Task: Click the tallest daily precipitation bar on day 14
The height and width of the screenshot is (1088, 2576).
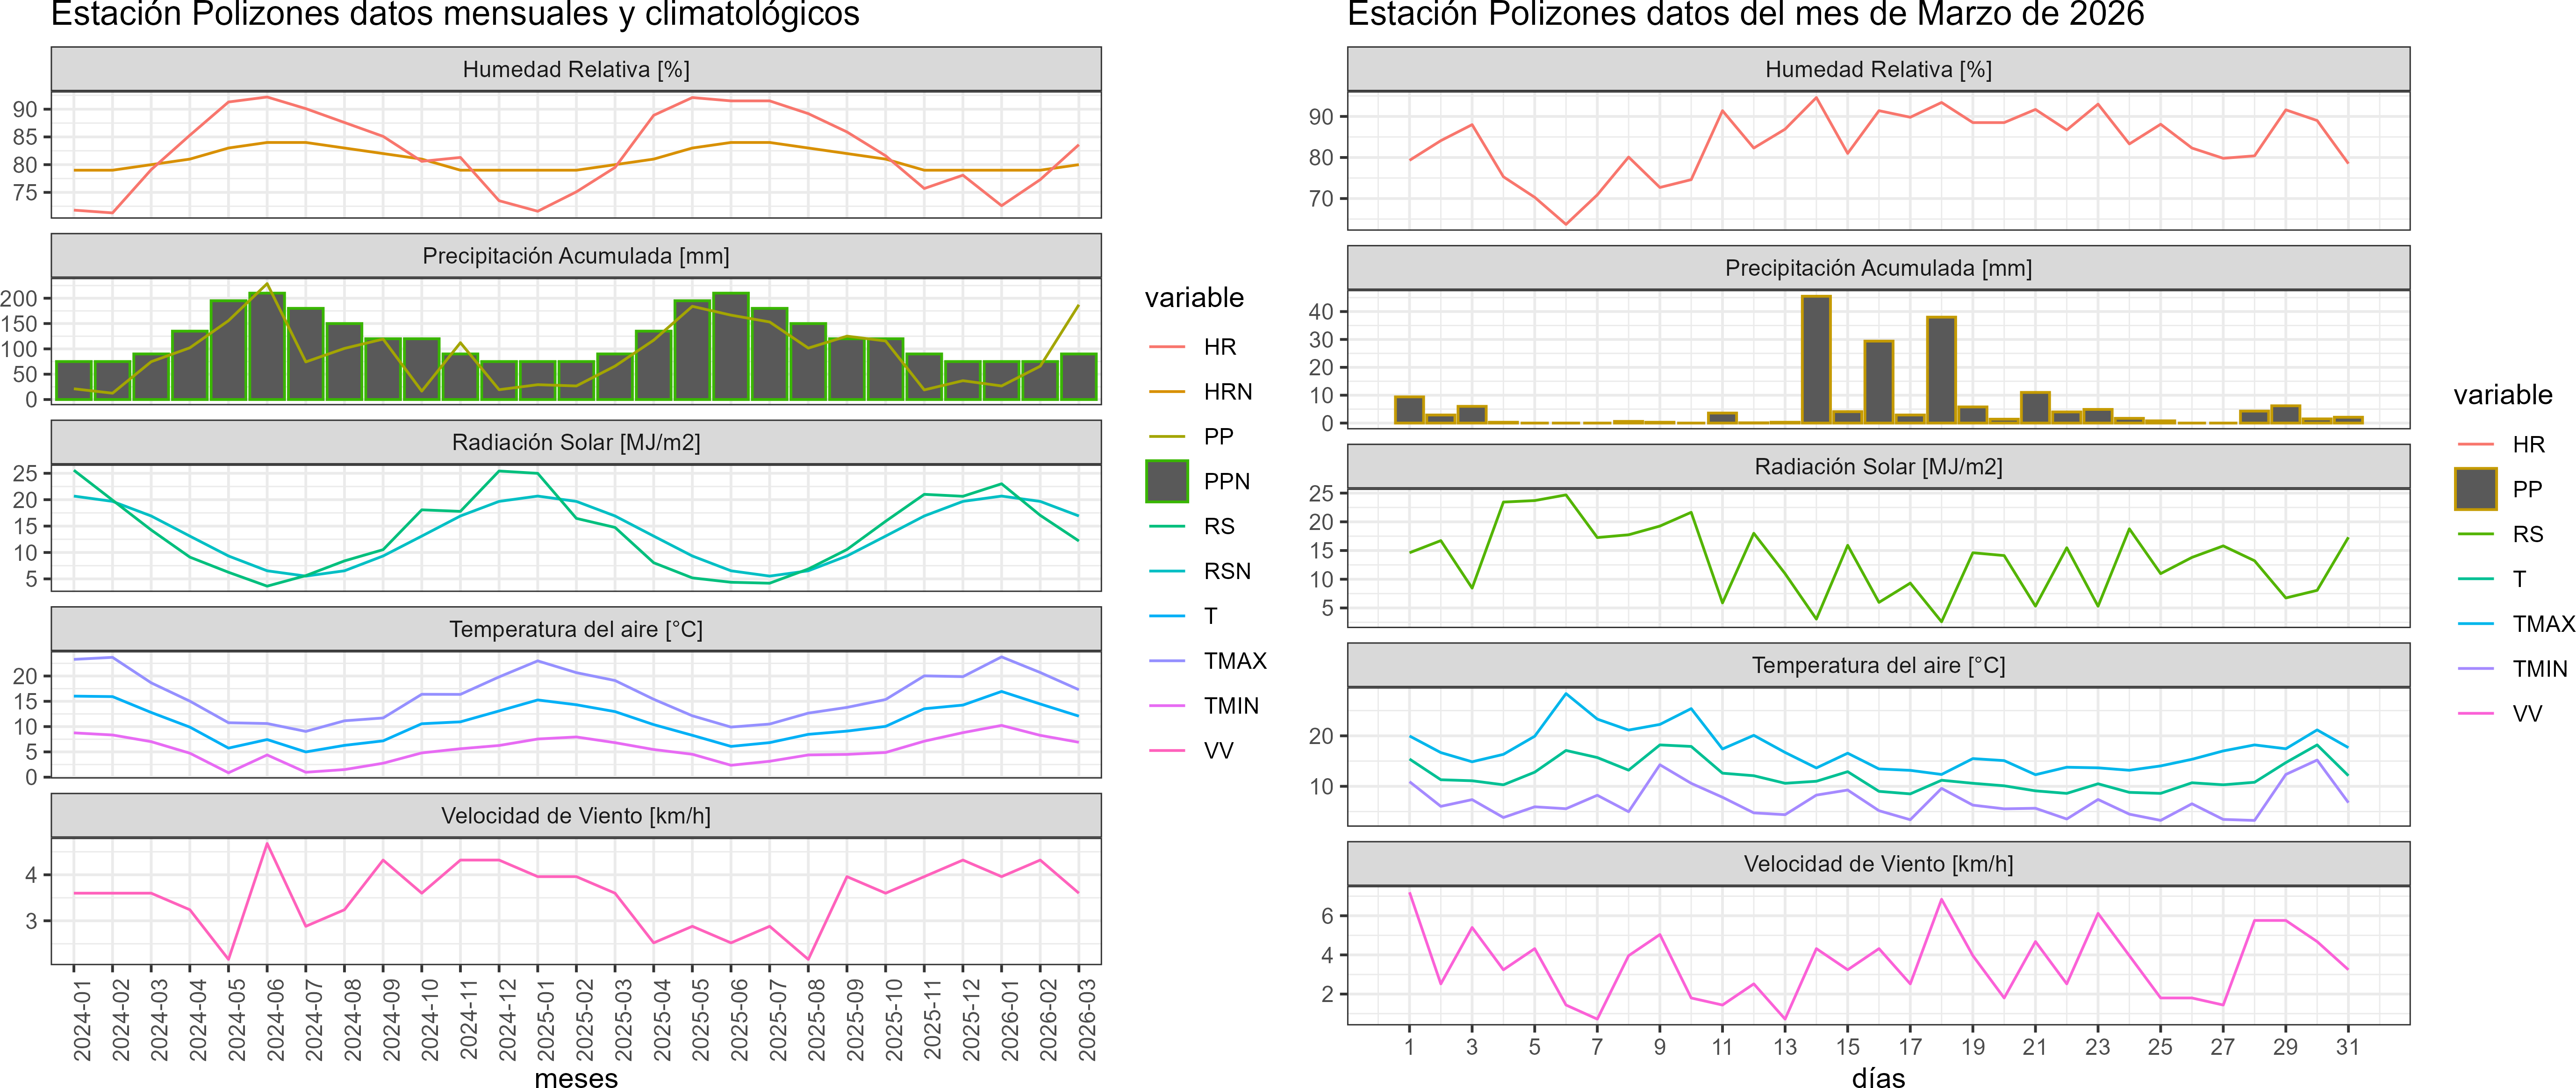Action: tap(1816, 360)
